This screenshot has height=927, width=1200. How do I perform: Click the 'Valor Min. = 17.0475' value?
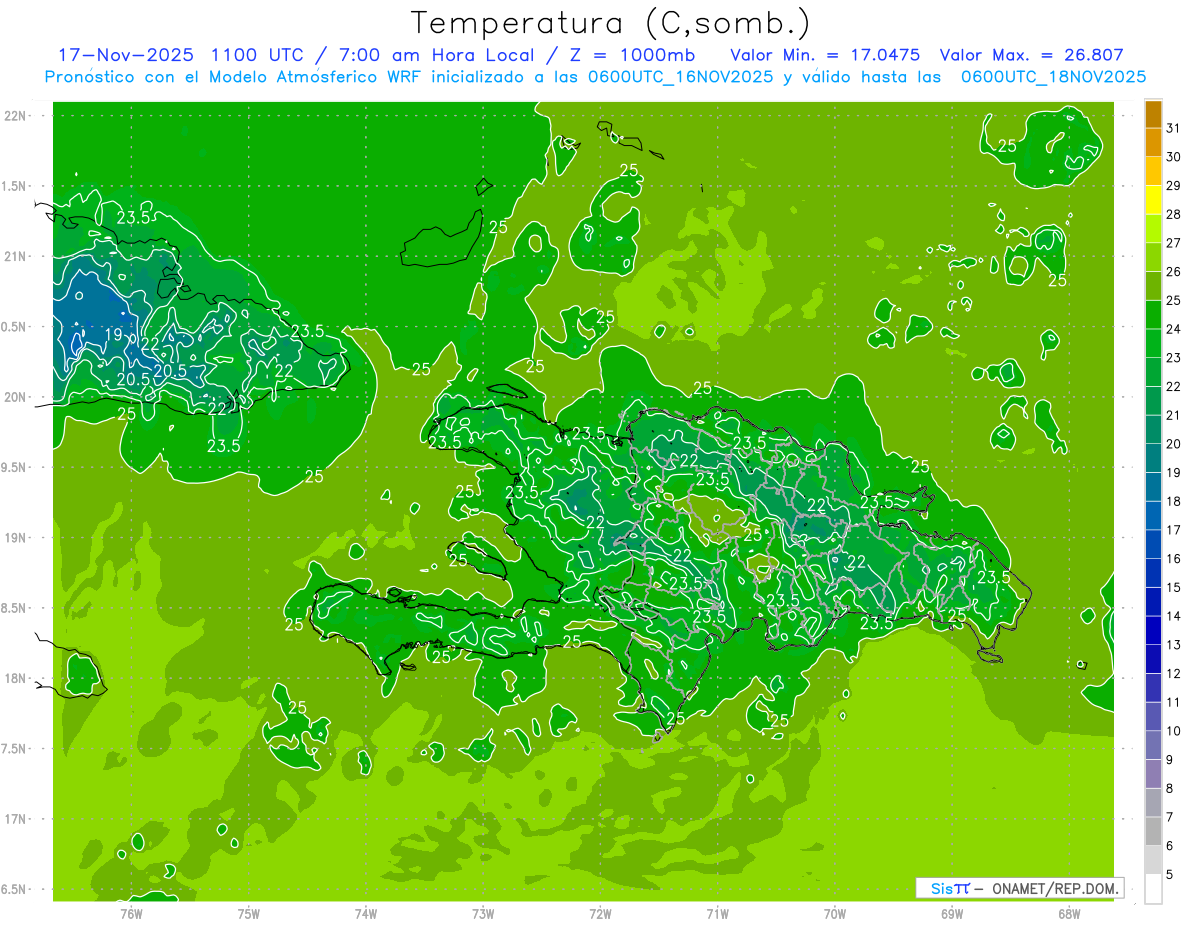pos(825,56)
